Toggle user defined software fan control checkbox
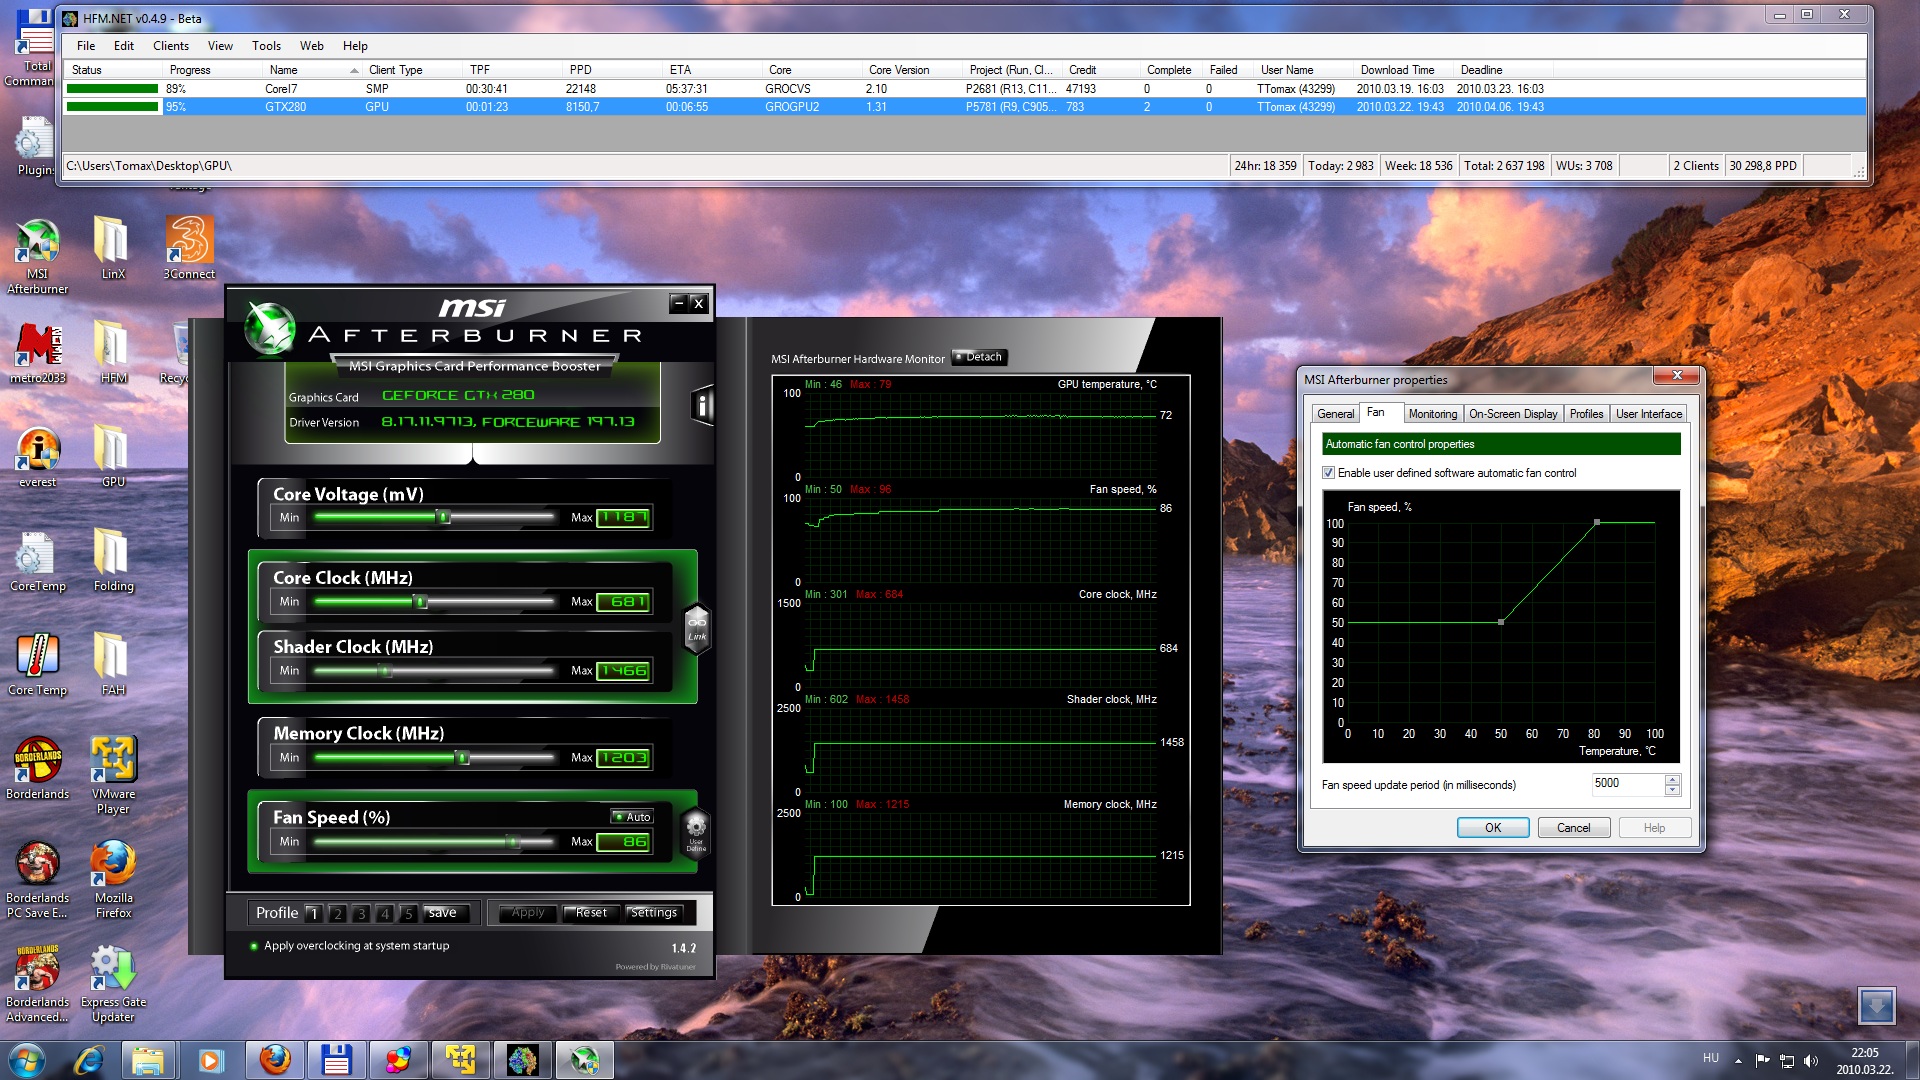Screen dimensions: 1920x1080 click(1328, 473)
